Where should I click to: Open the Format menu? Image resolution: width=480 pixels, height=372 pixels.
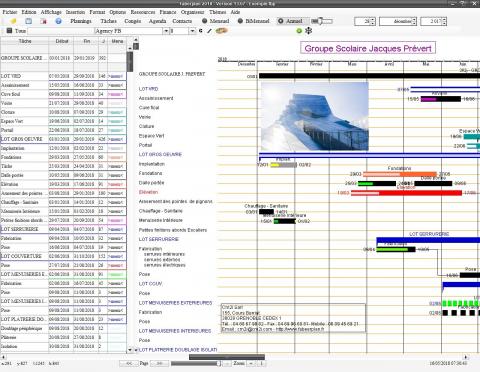[x=97, y=12]
